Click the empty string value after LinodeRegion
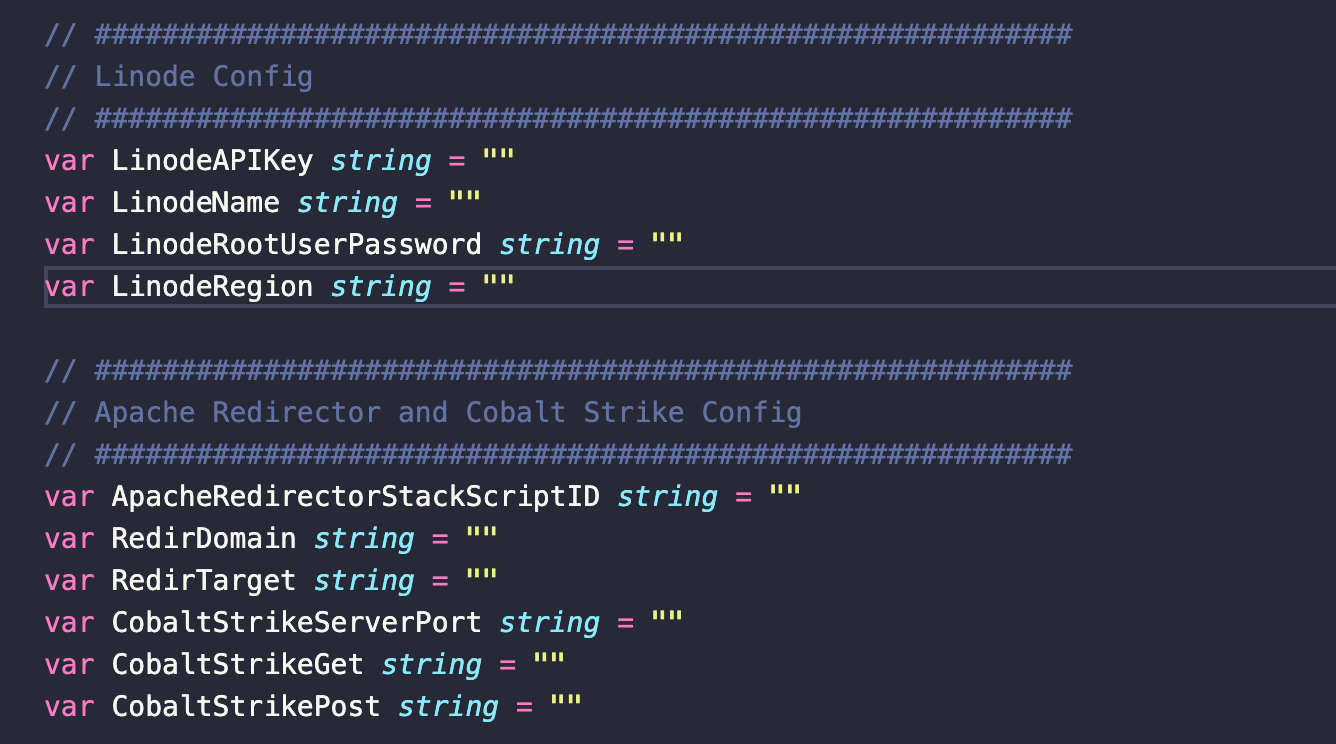1336x744 pixels. [x=498, y=287]
